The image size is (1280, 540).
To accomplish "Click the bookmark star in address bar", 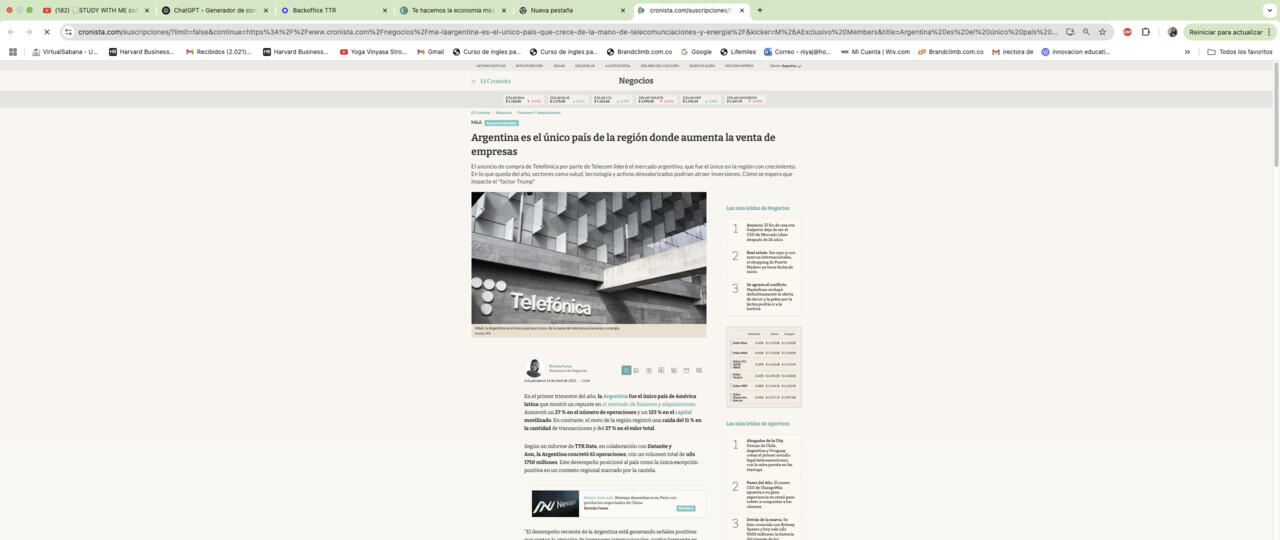I will [1103, 32].
